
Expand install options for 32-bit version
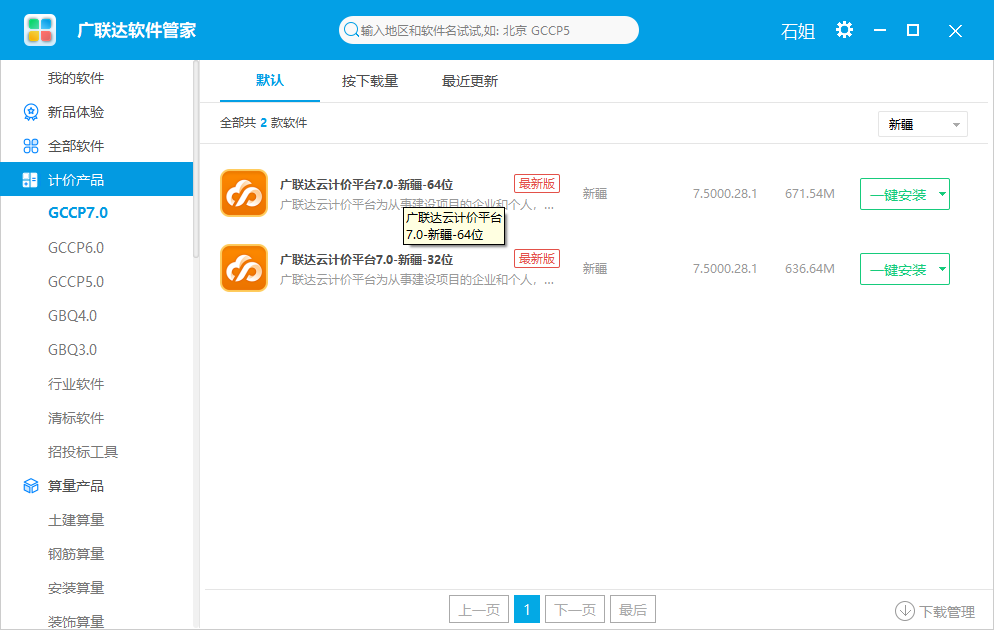940,268
